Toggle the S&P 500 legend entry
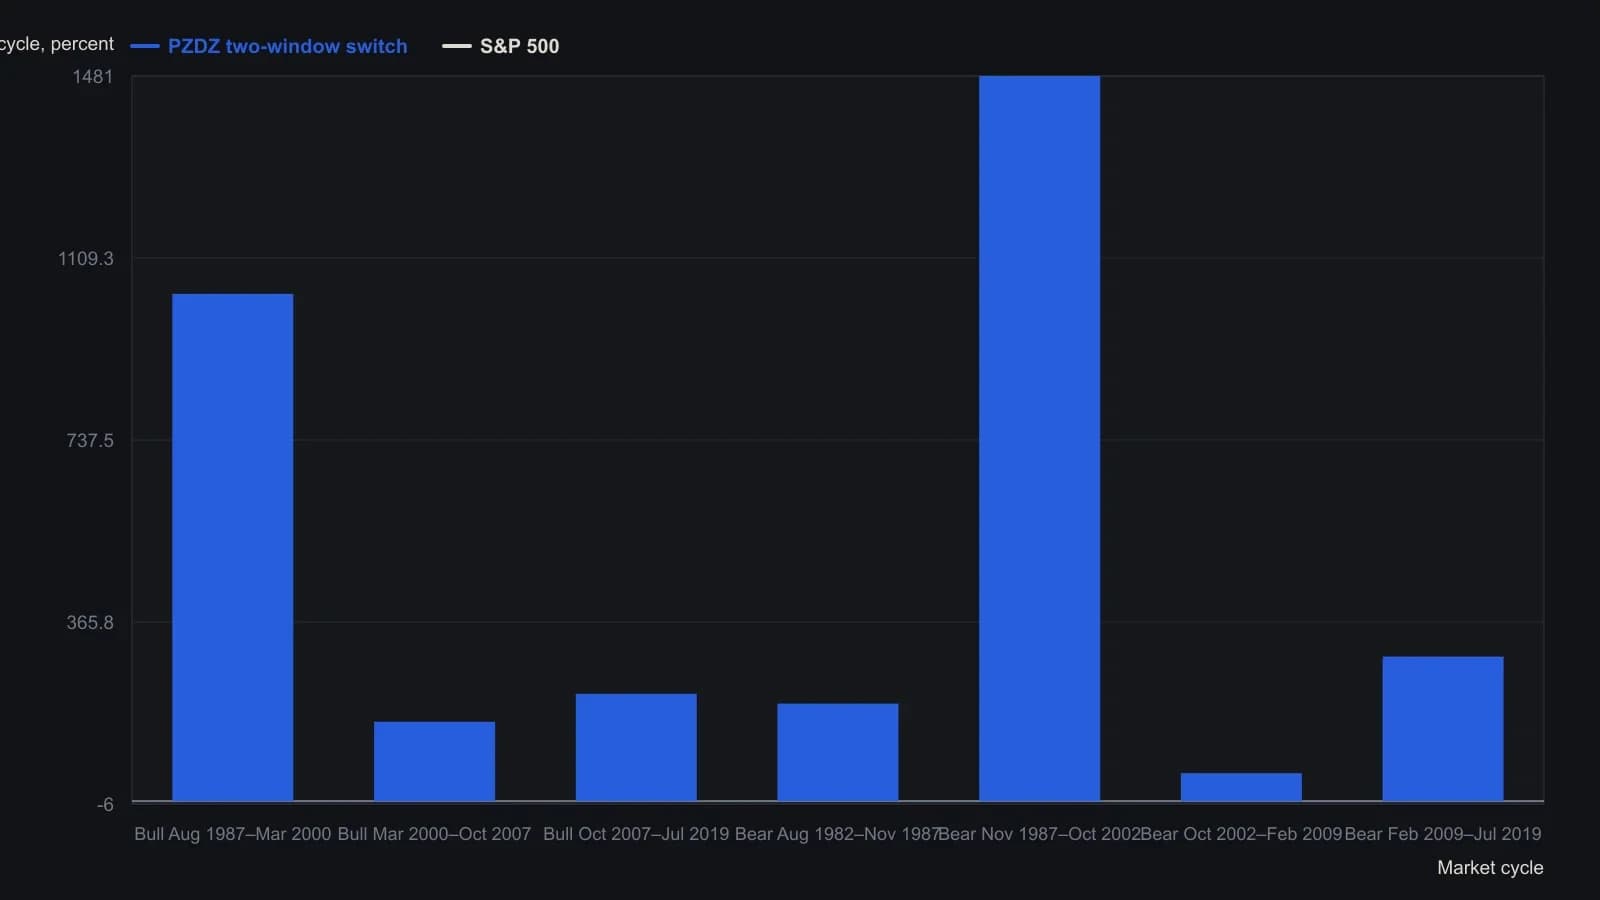Image resolution: width=1600 pixels, height=900 pixels. (501, 46)
